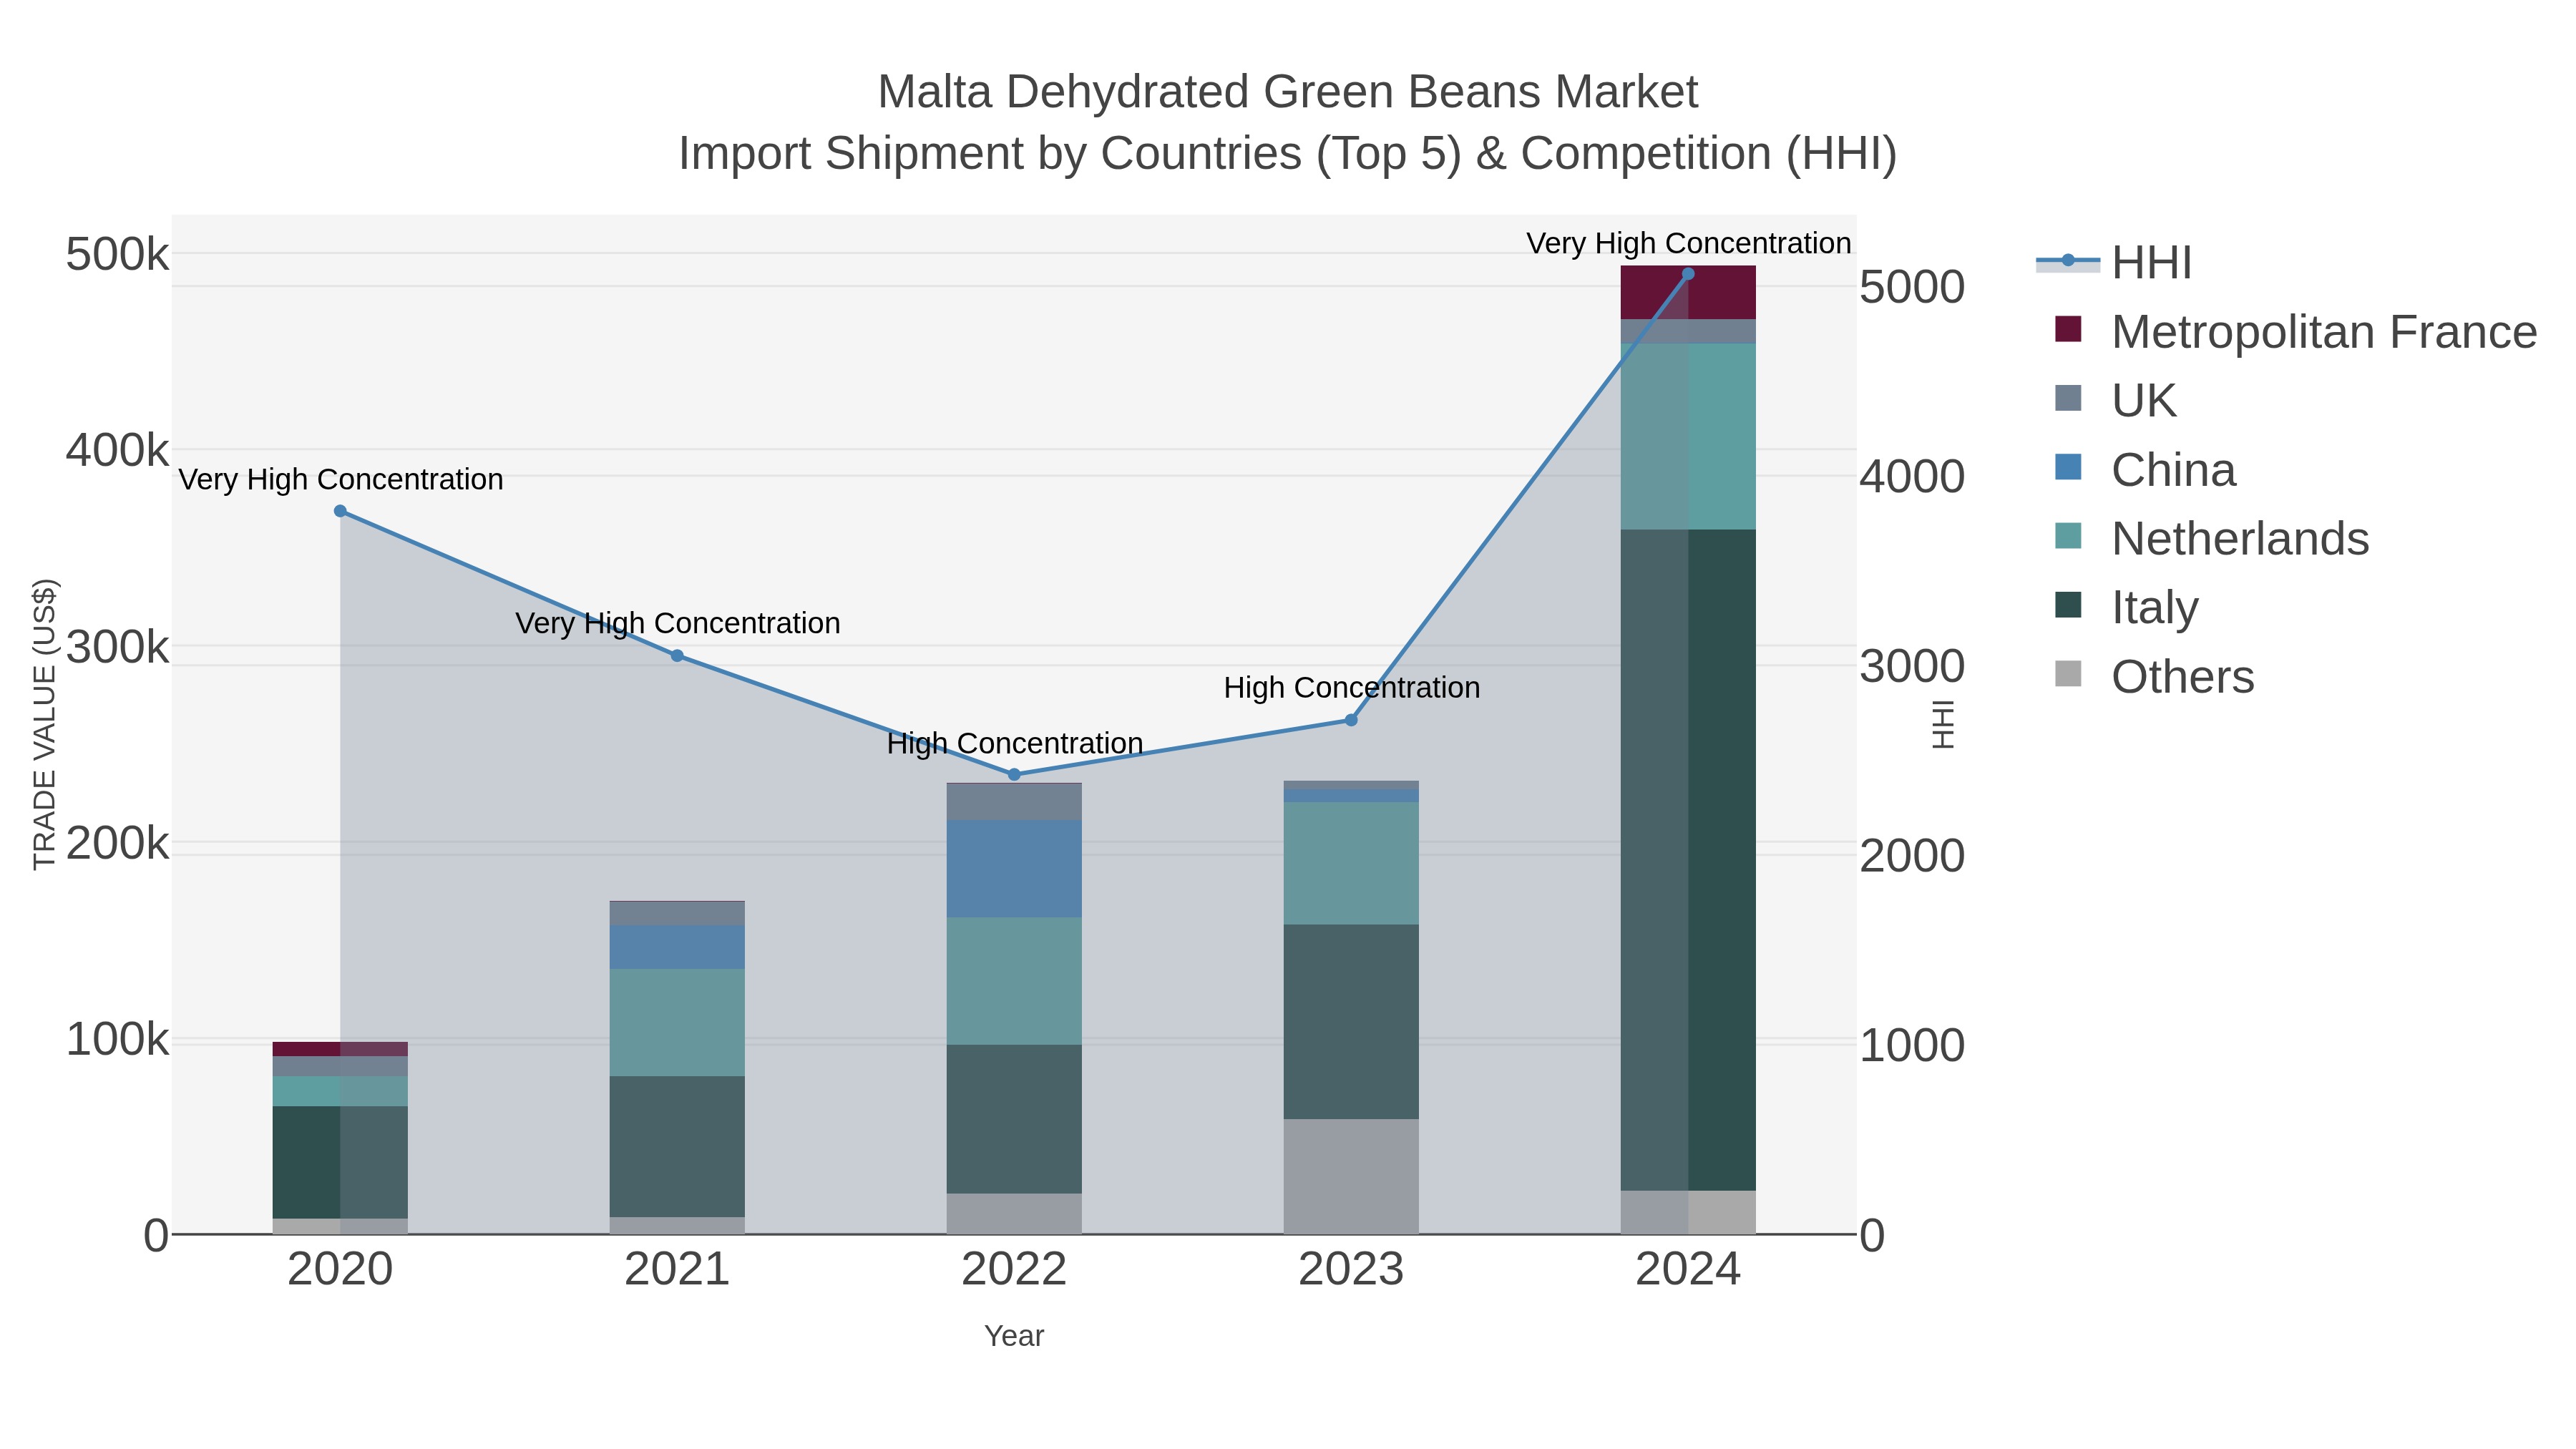Click the Netherlands legend color swatch

[2068, 535]
